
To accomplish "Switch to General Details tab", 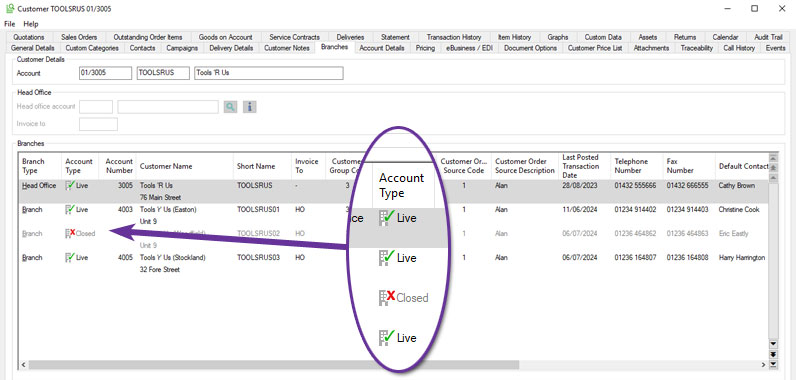I will pos(32,48).
